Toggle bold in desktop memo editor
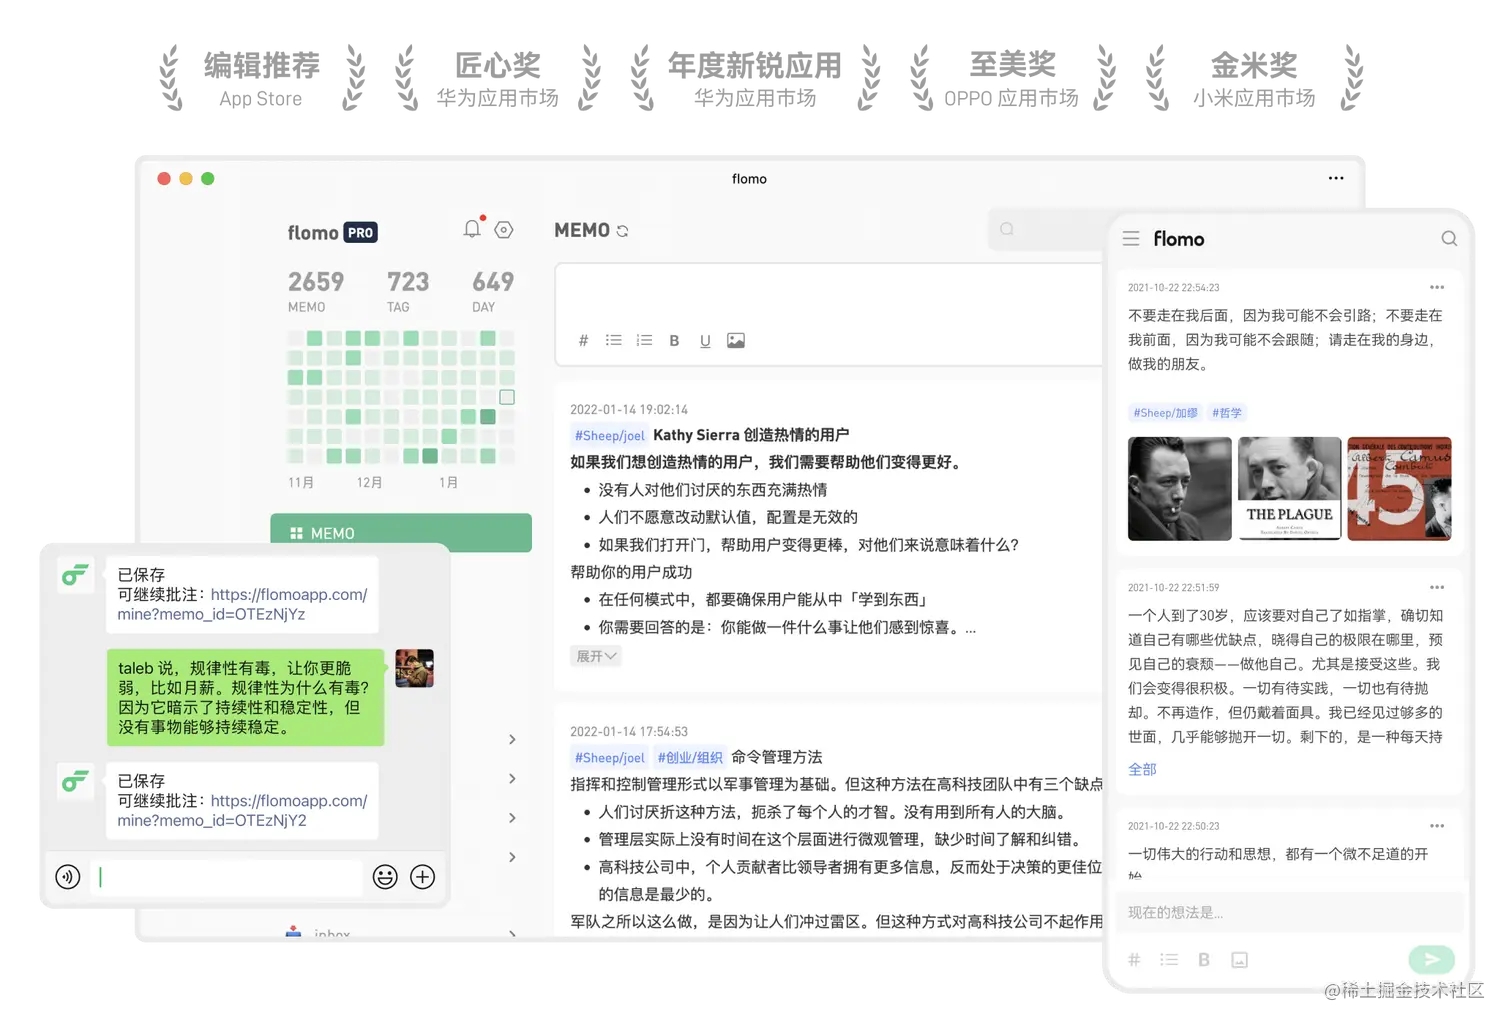The width and height of the screenshot is (1512, 1028). [674, 341]
